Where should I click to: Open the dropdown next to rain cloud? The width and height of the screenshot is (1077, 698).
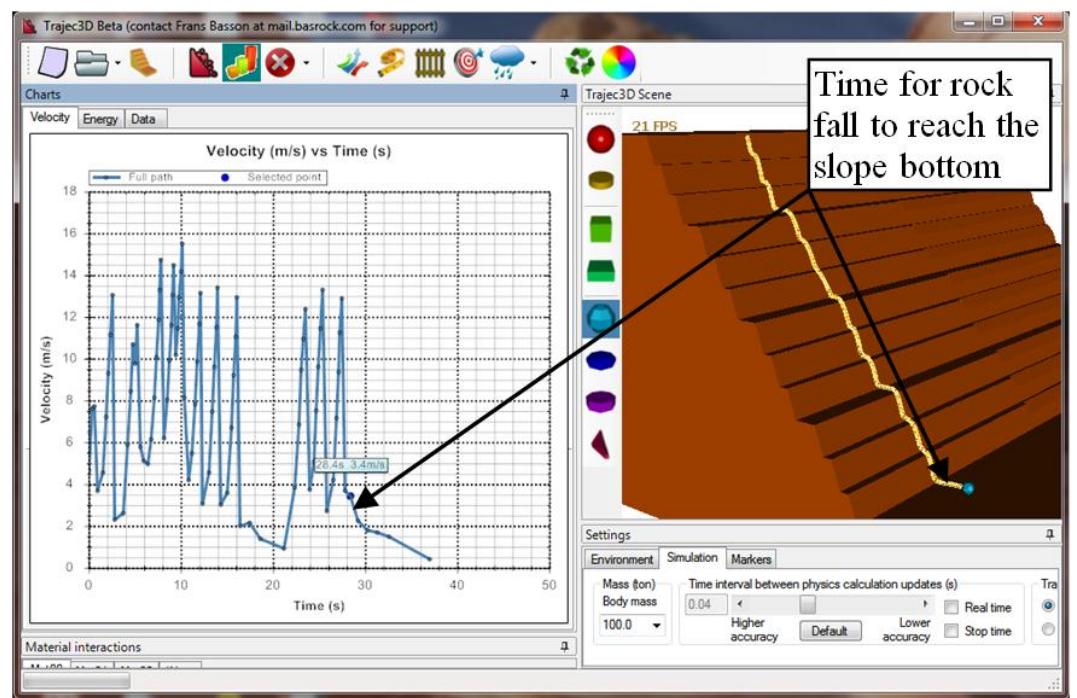[533, 63]
